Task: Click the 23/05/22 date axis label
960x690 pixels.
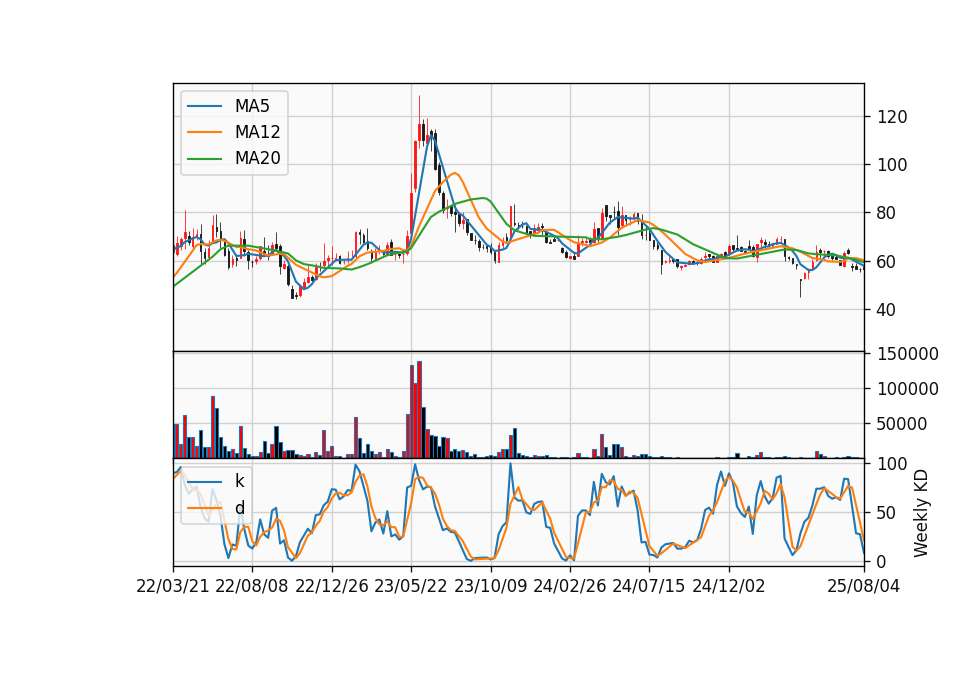Action: (x=411, y=586)
